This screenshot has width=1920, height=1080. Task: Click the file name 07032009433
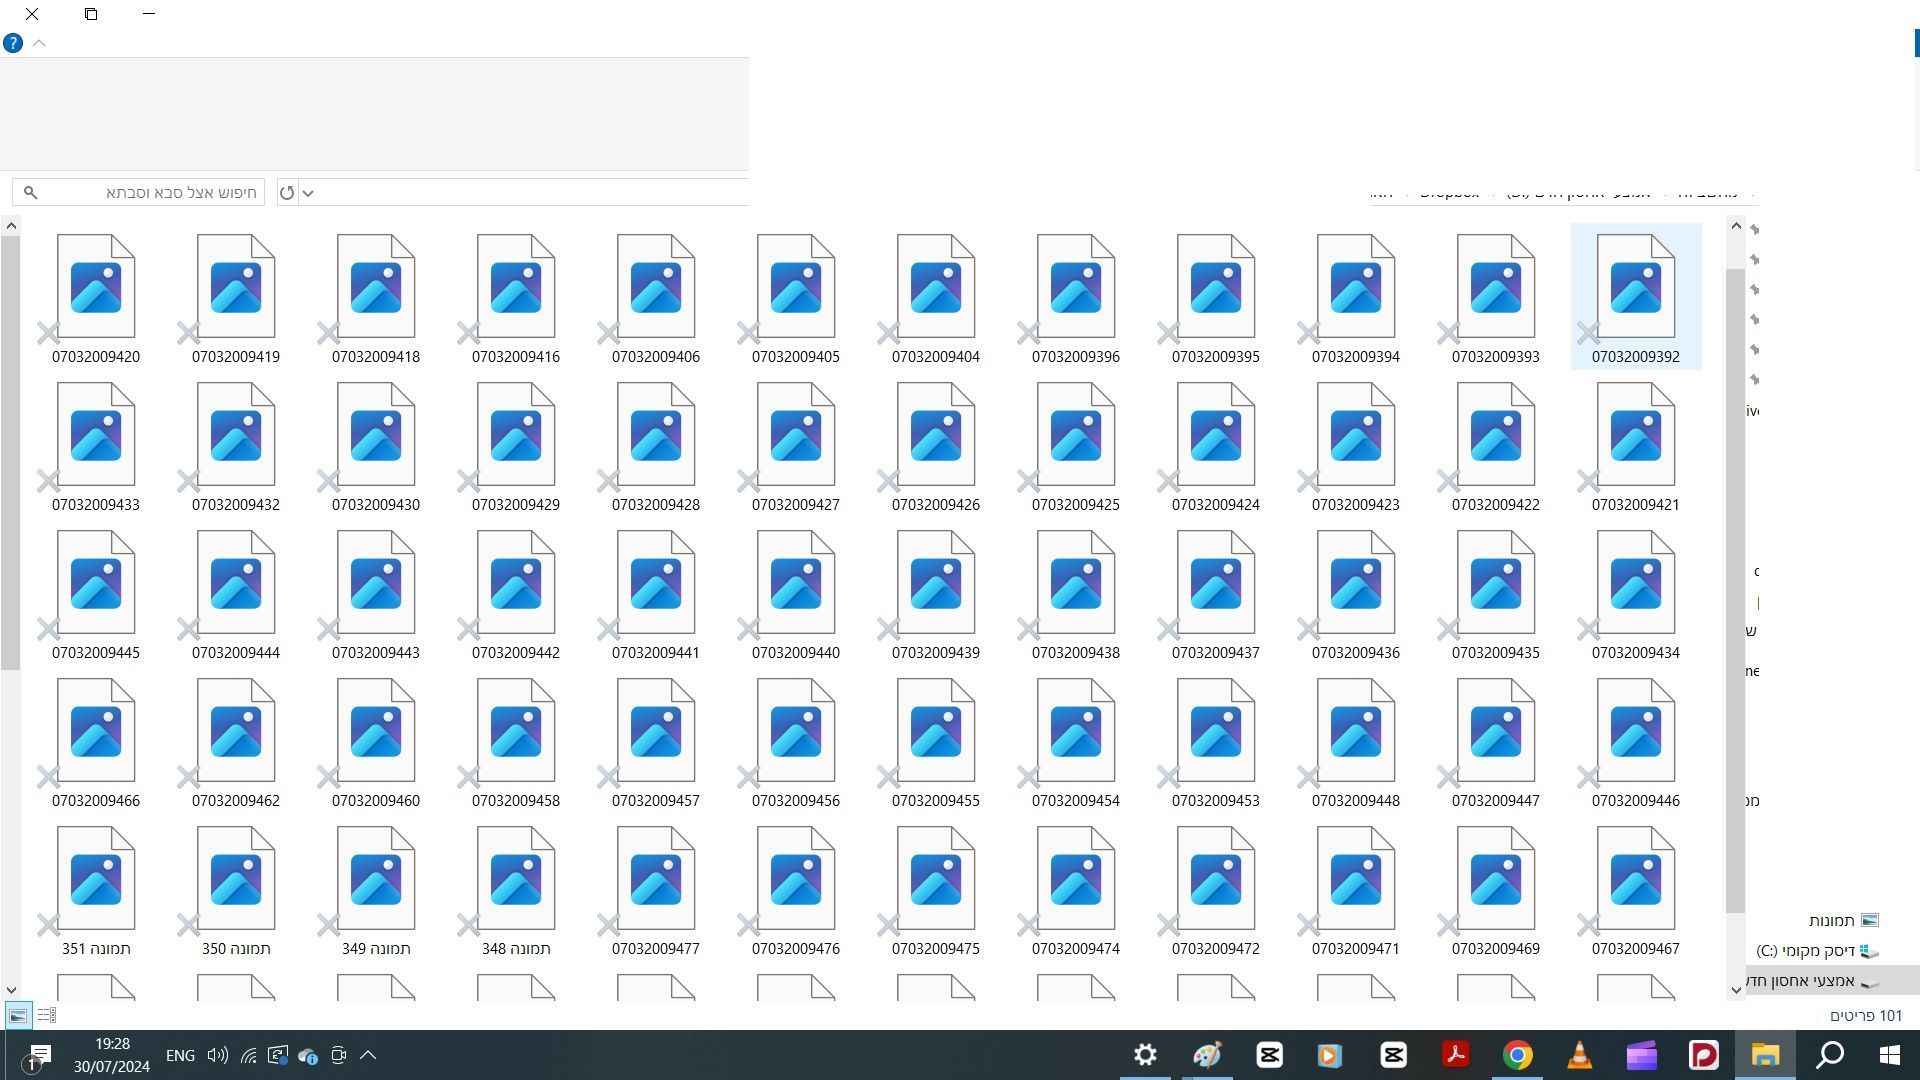coord(96,505)
